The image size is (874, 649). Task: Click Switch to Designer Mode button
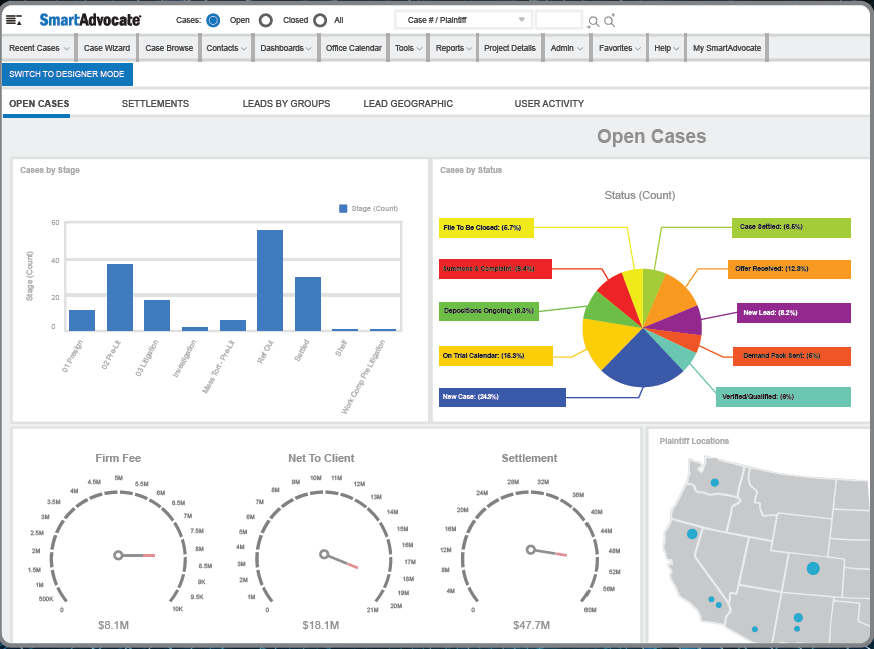click(67, 75)
